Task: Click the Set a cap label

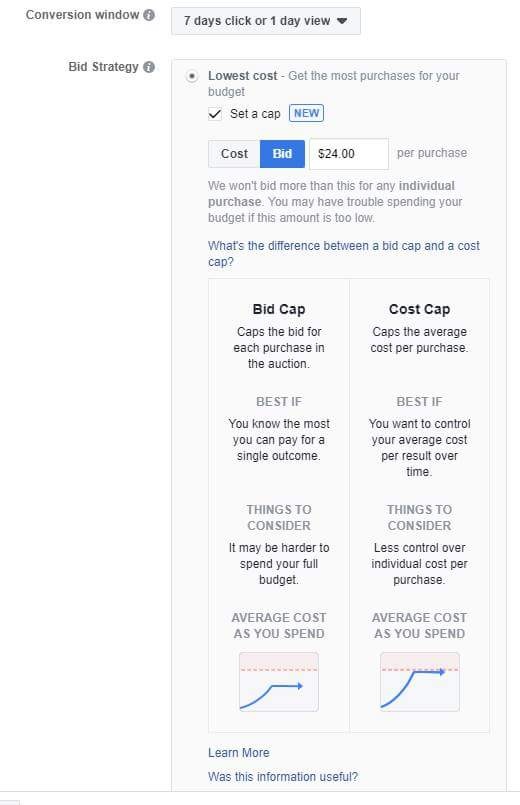Action: click(255, 113)
